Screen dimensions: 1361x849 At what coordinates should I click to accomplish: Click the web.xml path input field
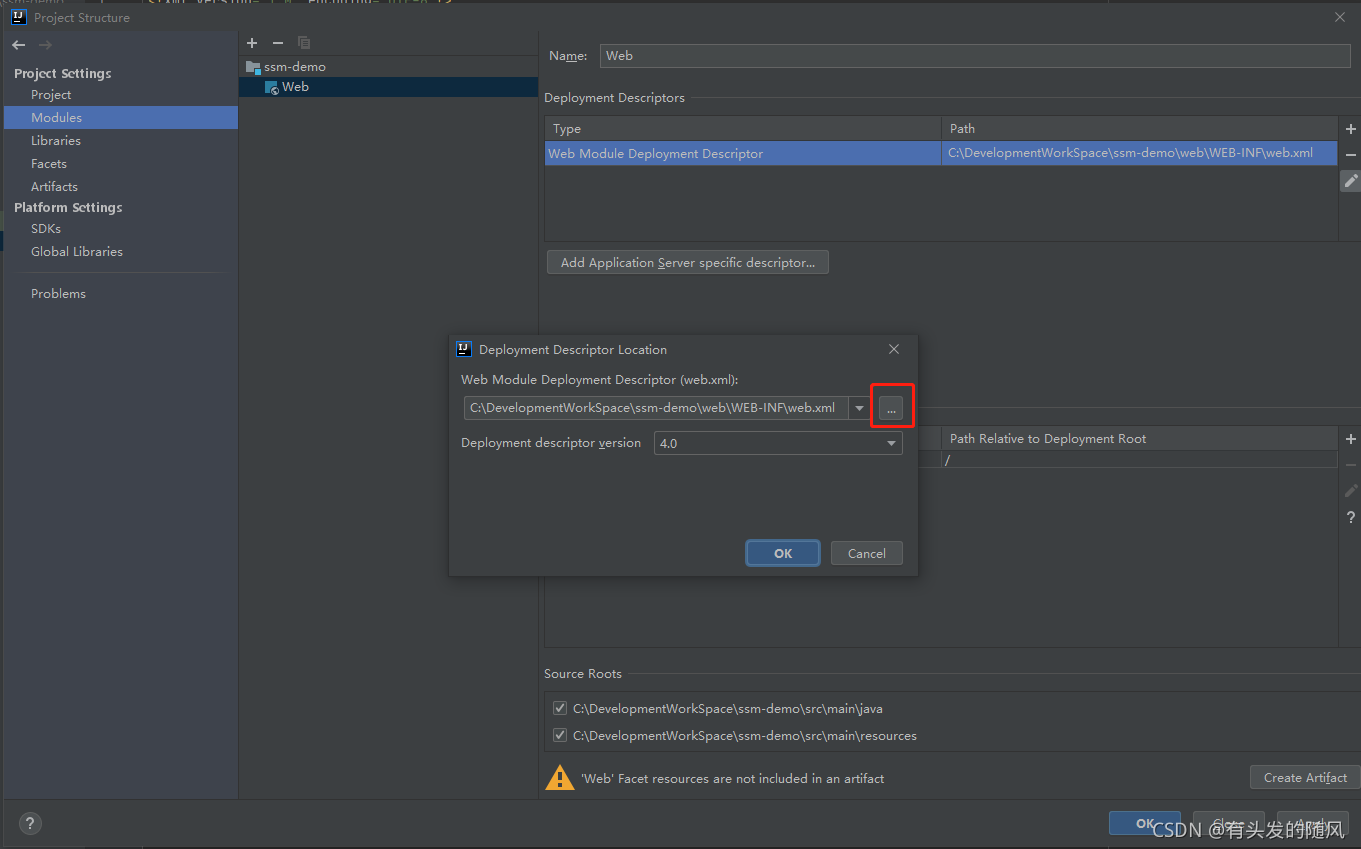click(x=656, y=408)
